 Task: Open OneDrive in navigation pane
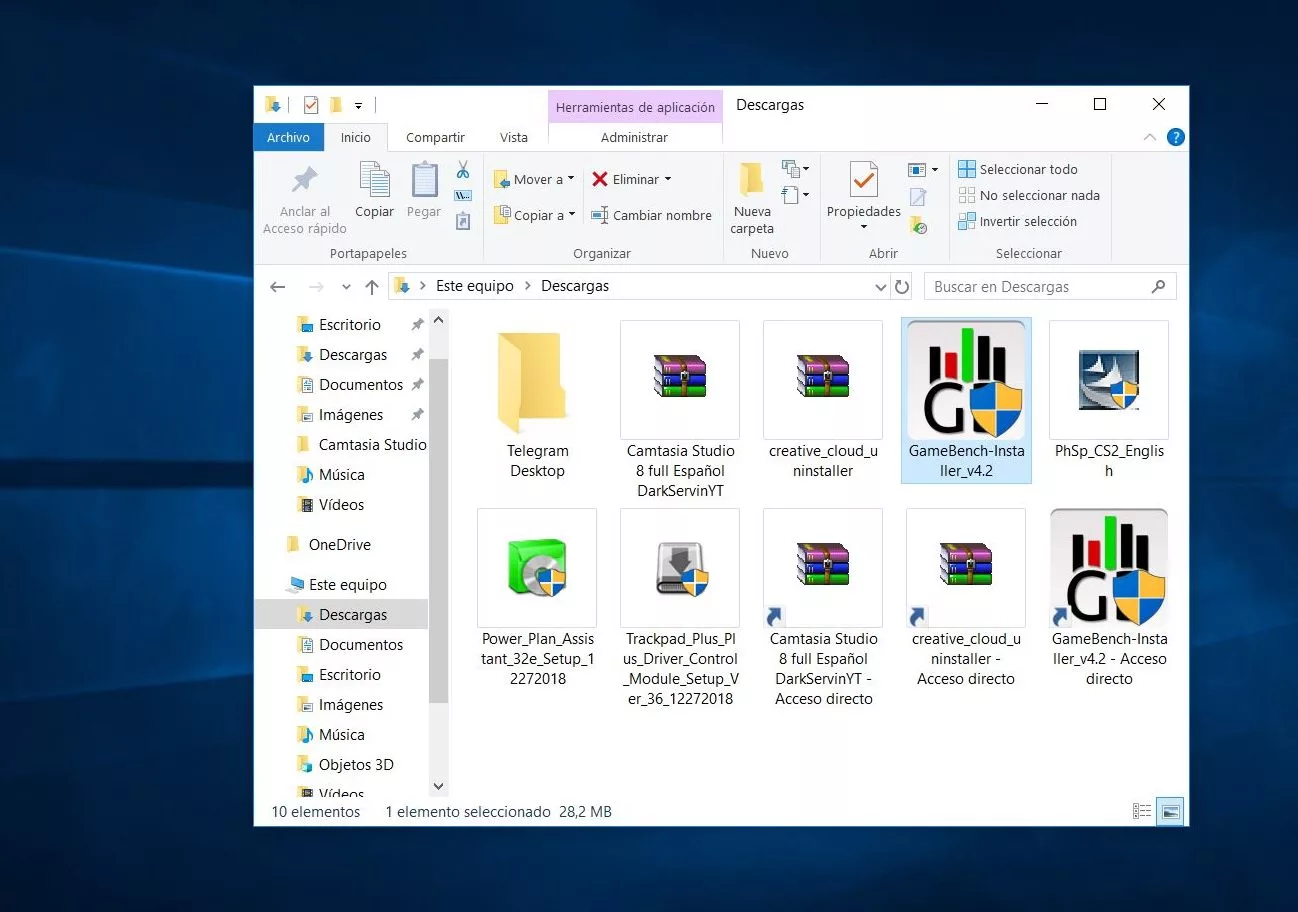pos(340,545)
